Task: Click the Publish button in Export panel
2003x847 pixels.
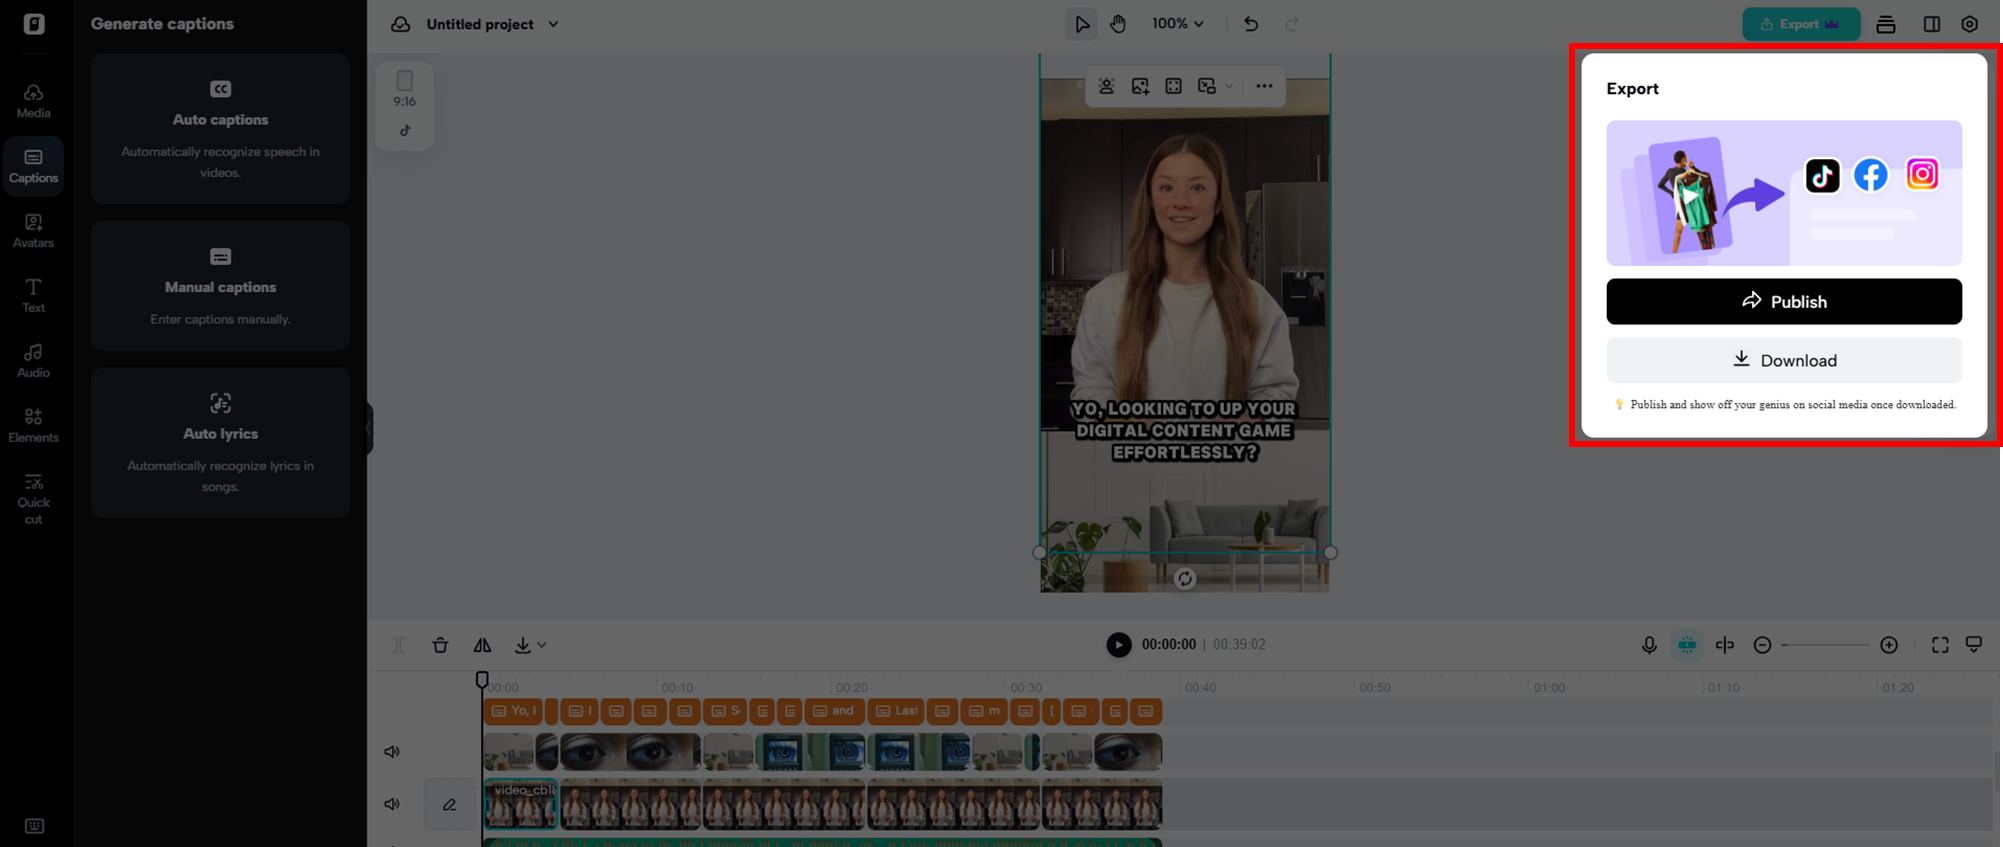Action: click(x=1783, y=301)
